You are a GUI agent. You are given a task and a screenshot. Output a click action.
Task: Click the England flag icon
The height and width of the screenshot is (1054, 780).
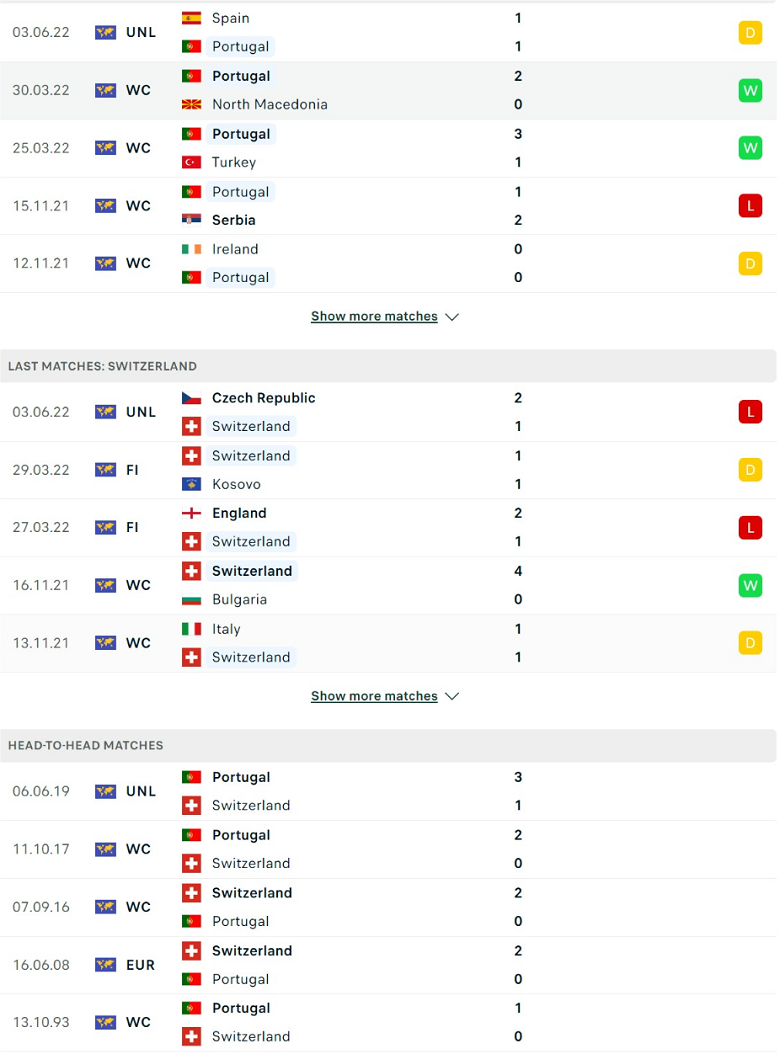[x=192, y=514]
